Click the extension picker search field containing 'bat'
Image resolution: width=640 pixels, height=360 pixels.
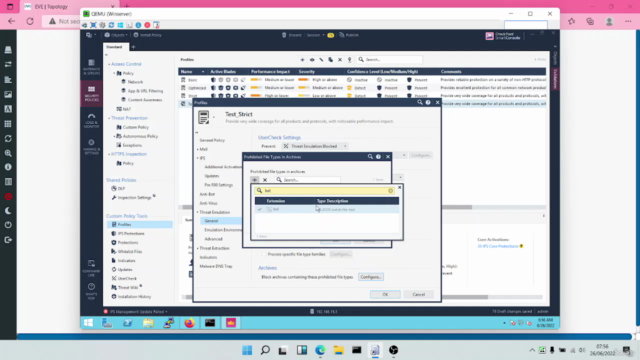tap(324, 191)
